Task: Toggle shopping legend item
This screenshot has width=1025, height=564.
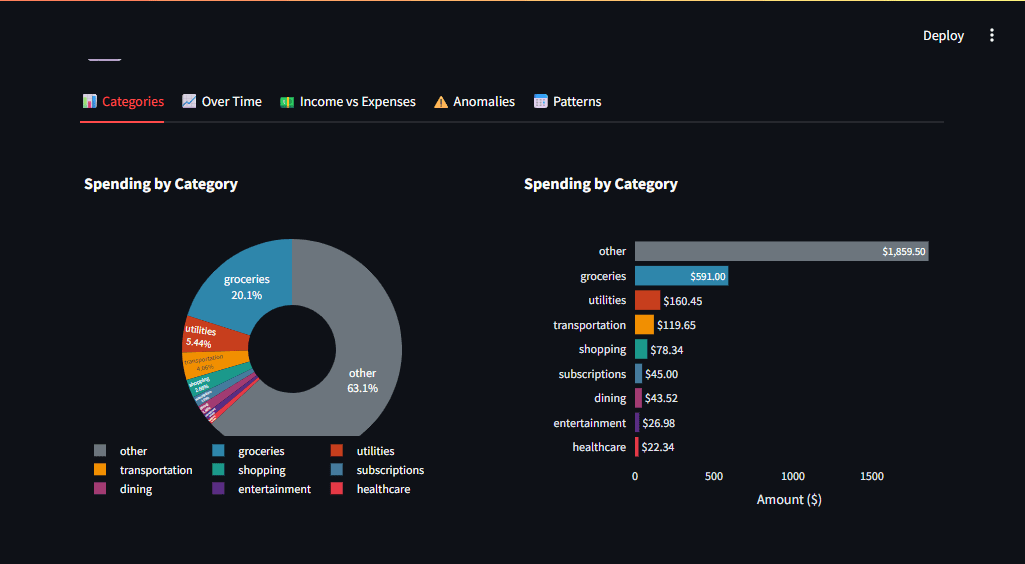Action: click(261, 470)
